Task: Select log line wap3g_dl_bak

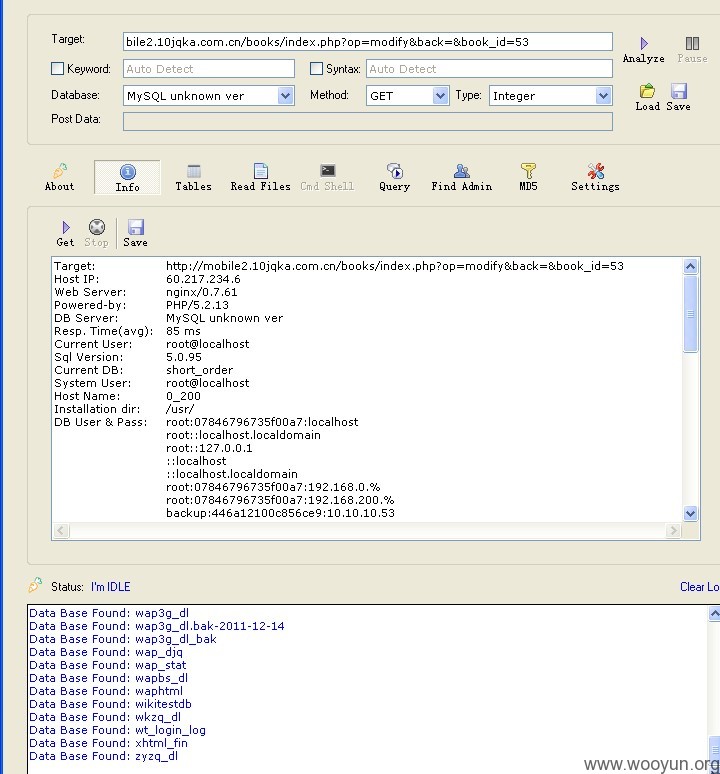Action: pos(123,639)
